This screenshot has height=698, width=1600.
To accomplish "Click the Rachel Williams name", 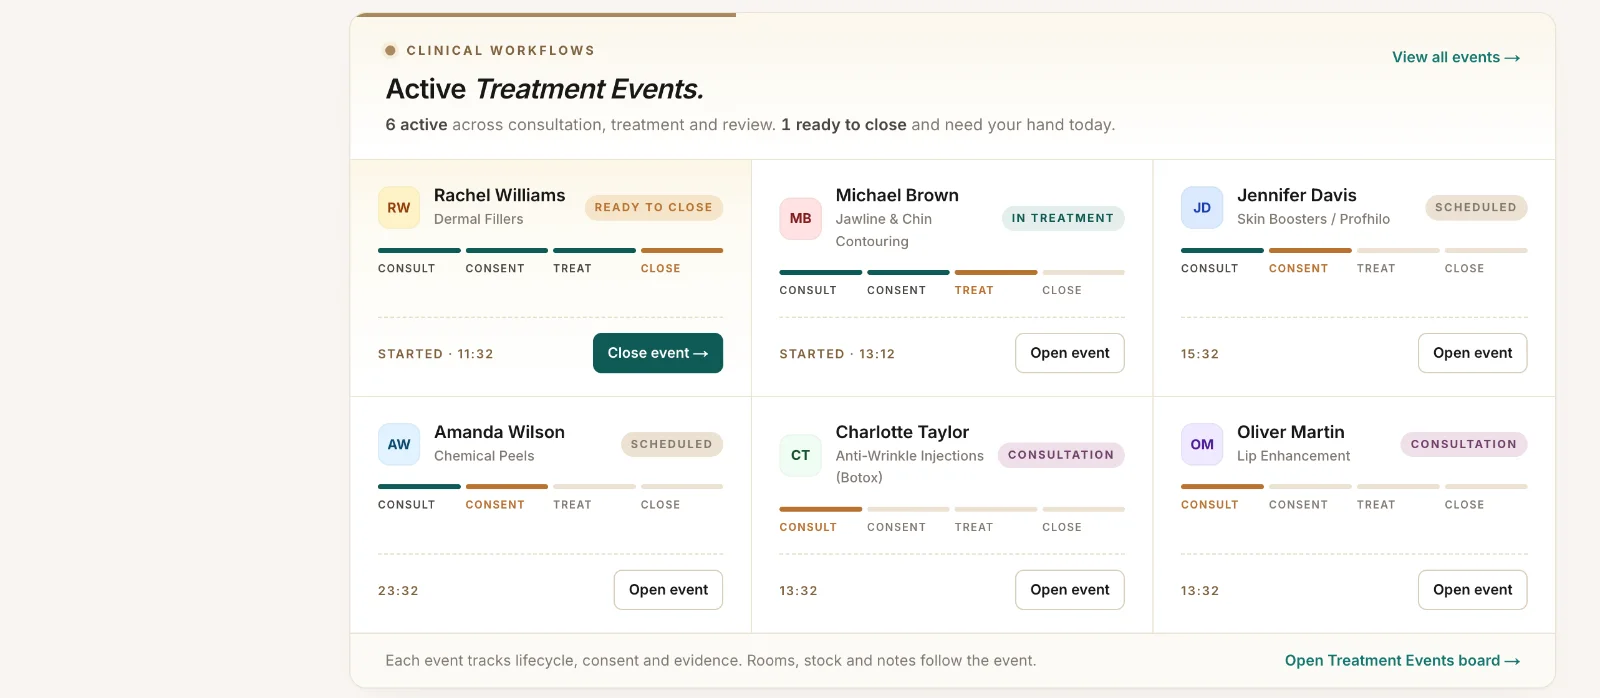I will (500, 195).
